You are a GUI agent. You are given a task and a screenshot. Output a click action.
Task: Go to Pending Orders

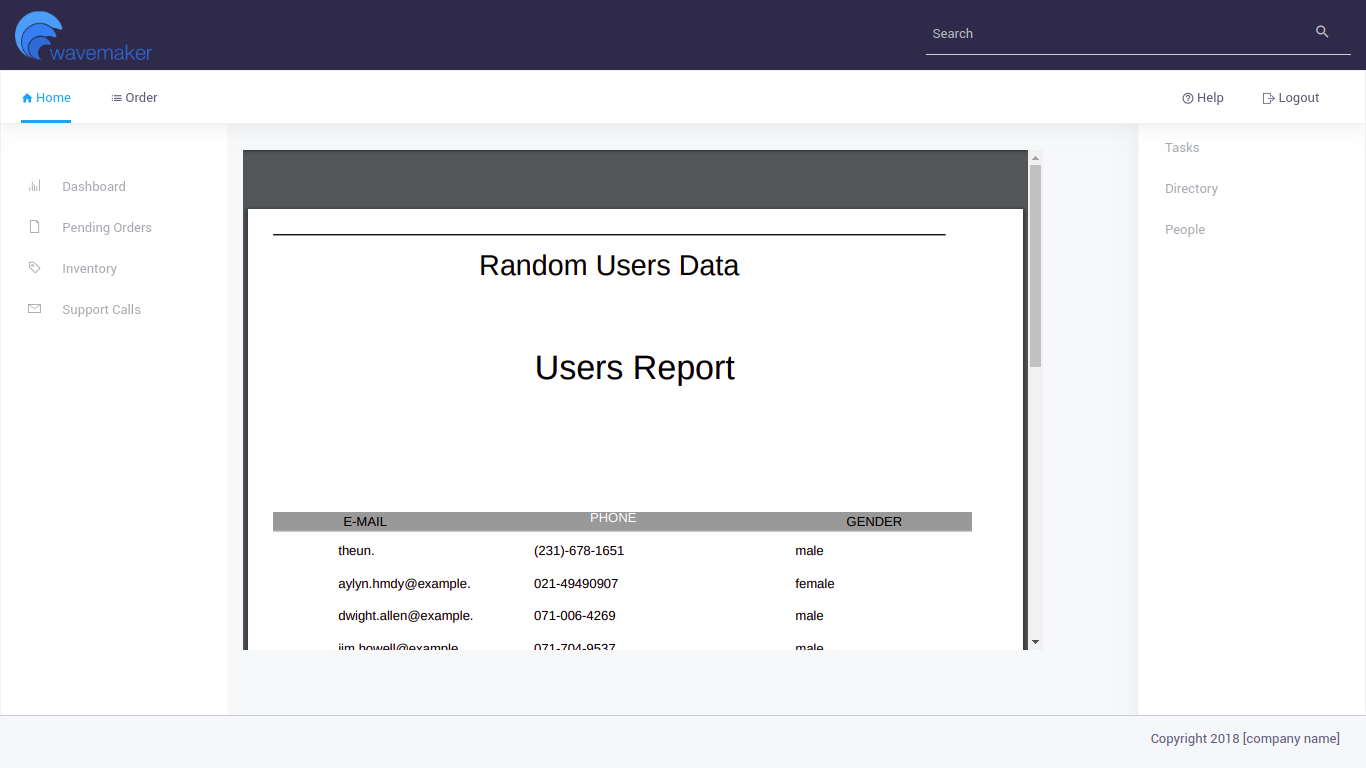(106, 228)
